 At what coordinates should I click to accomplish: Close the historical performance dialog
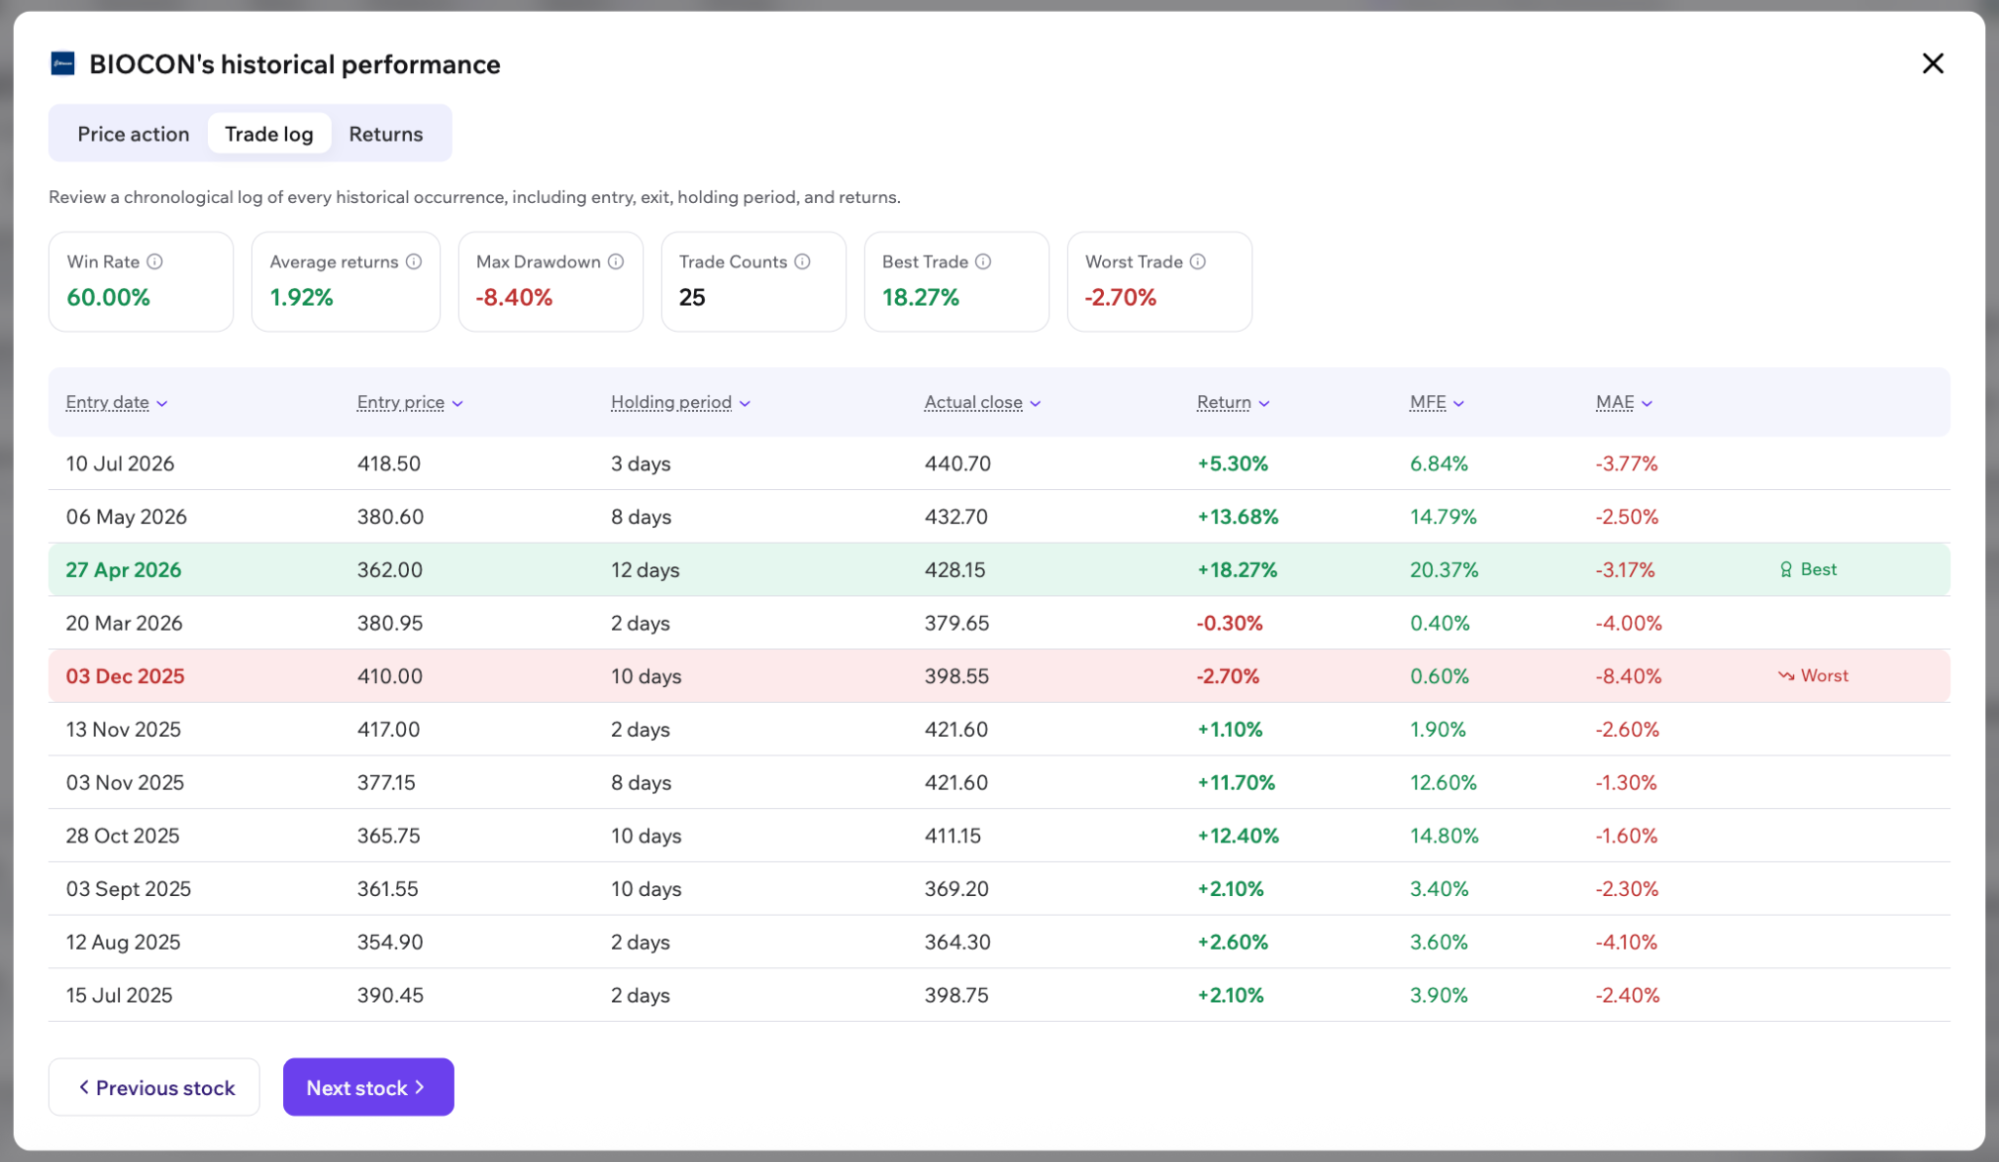click(x=1932, y=64)
